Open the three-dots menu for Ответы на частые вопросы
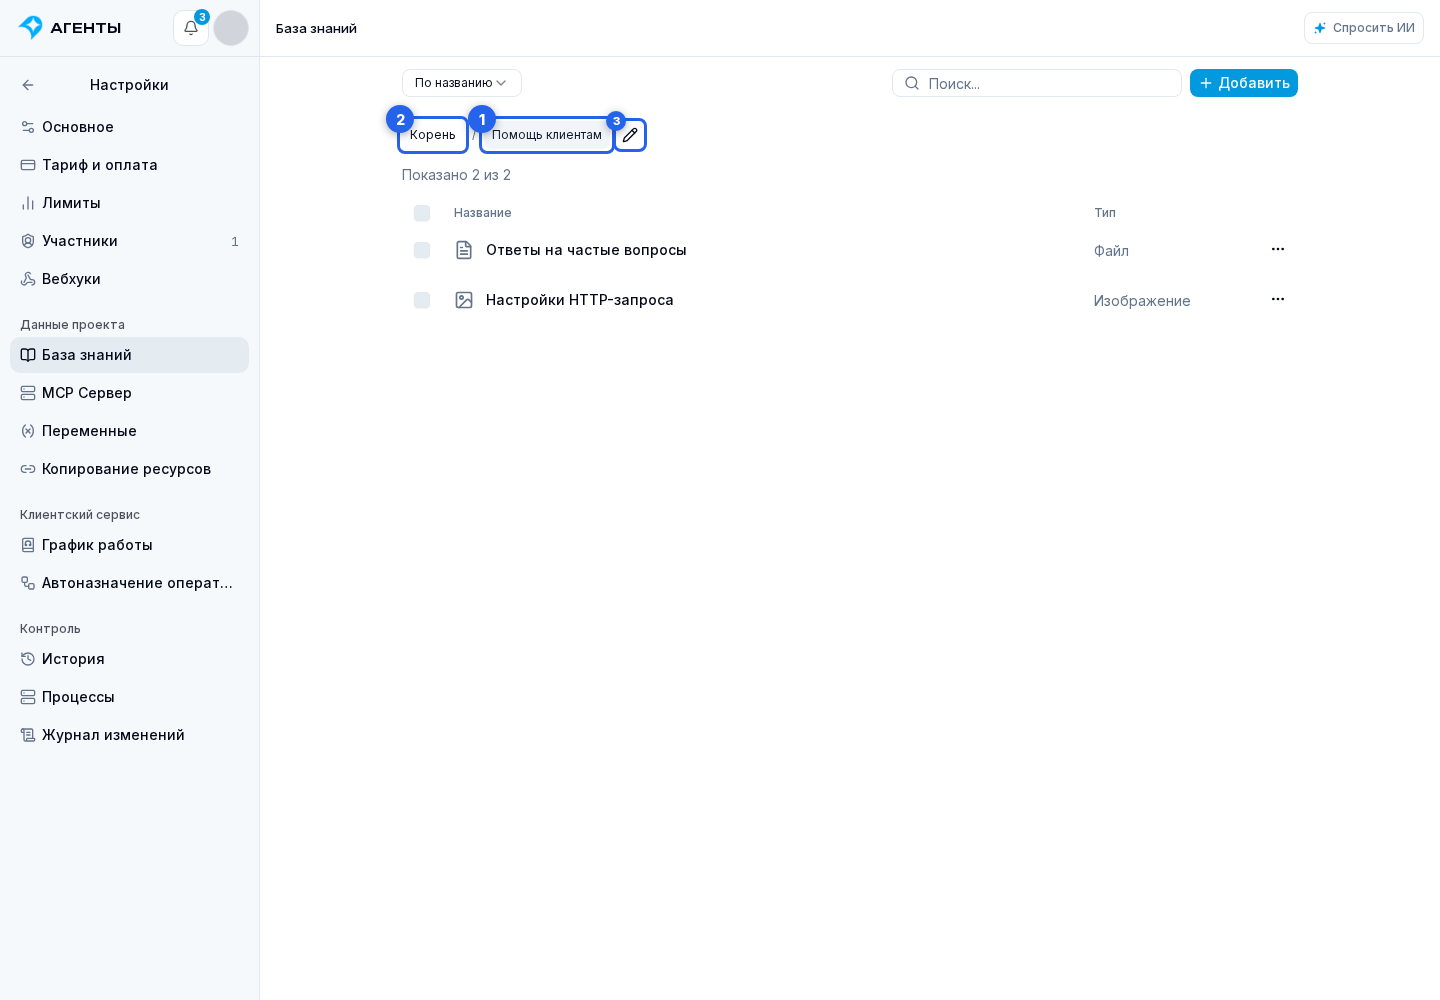This screenshot has height=1000, width=1440. [x=1278, y=249]
